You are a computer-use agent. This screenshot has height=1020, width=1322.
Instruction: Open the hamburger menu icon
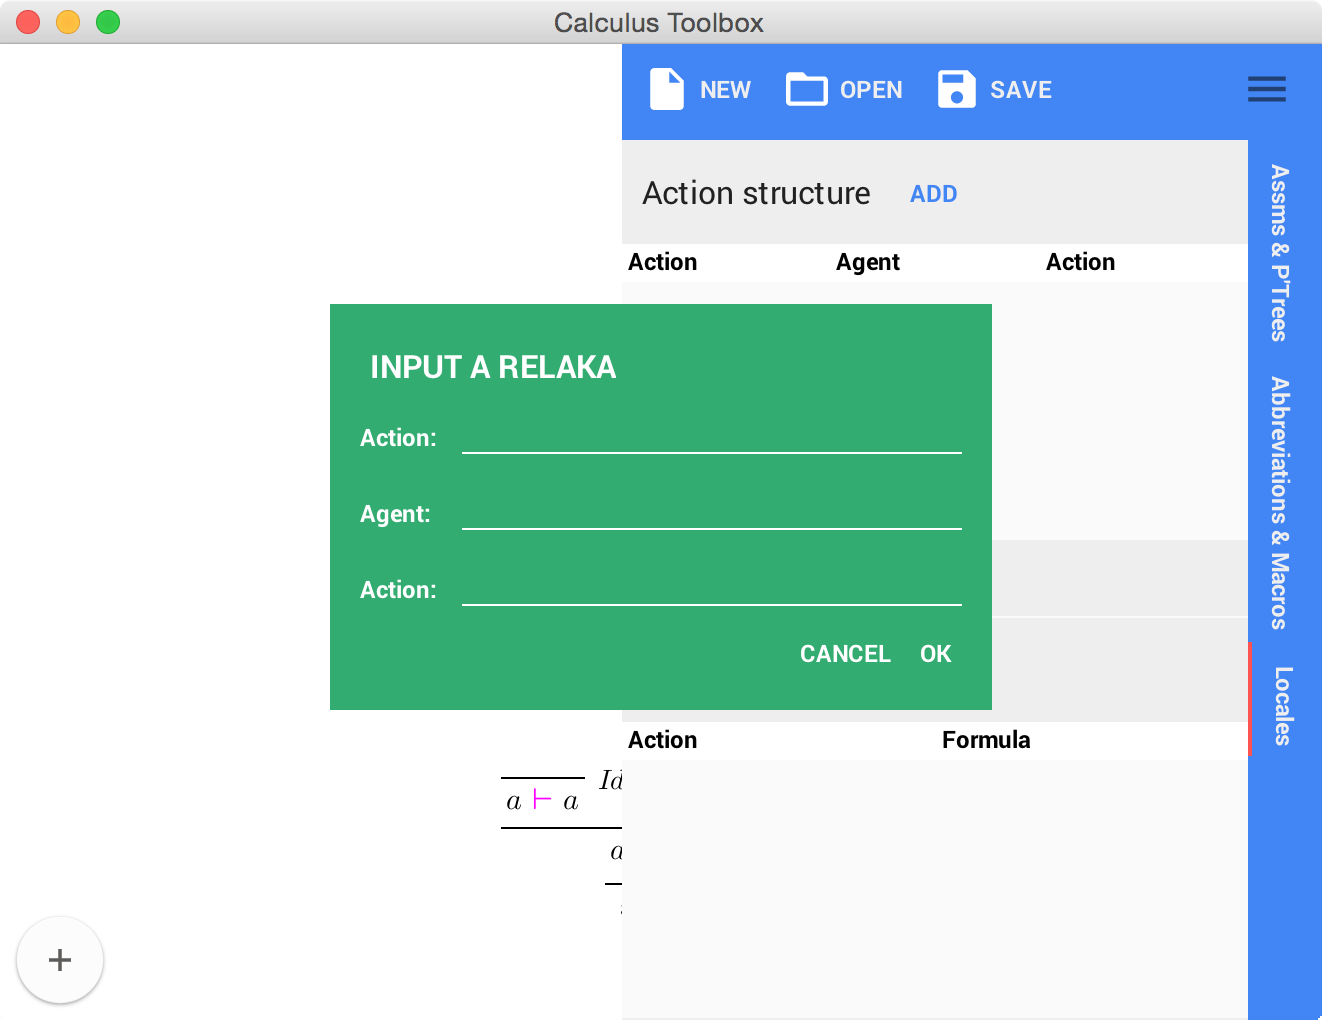coord(1267,89)
